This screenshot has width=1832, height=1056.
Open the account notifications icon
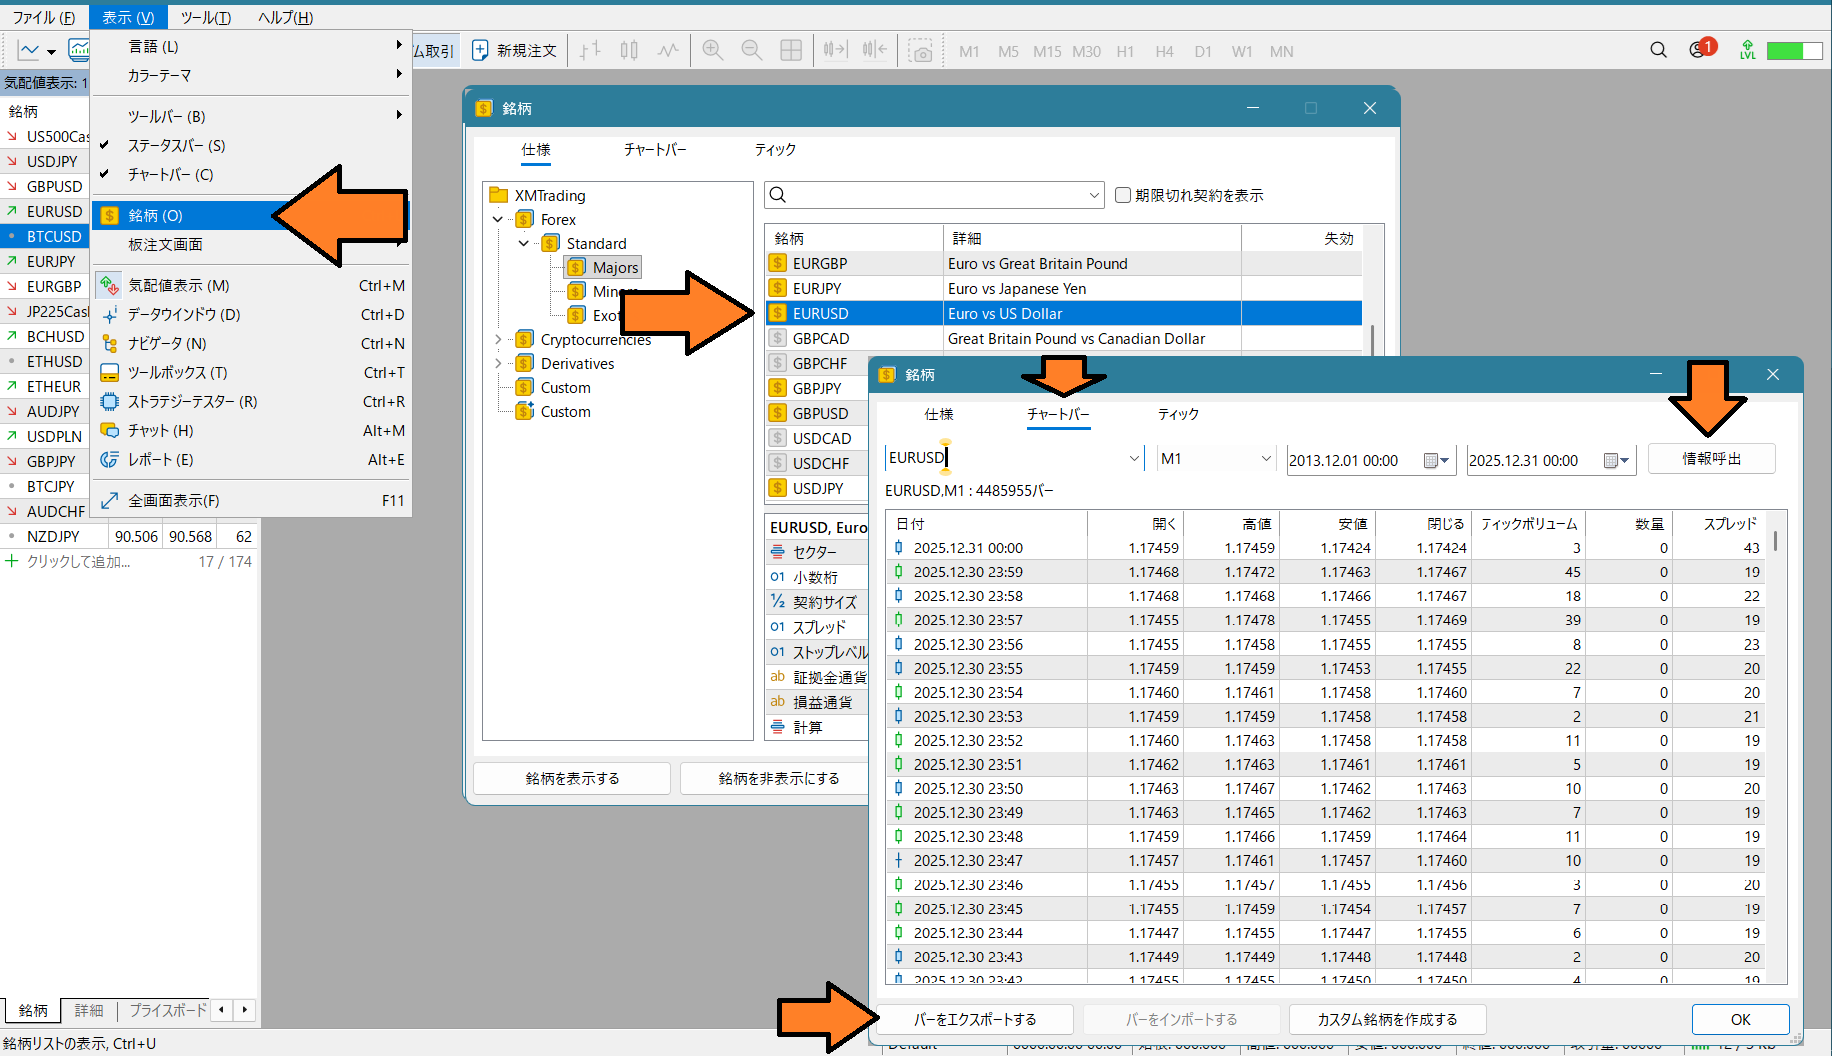click(1699, 50)
